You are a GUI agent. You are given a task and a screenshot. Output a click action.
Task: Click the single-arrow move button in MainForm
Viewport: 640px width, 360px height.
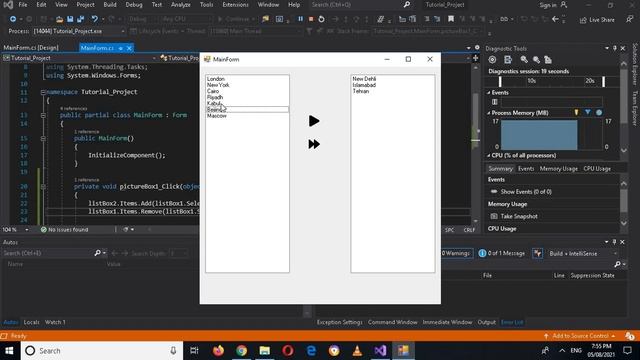click(314, 121)
